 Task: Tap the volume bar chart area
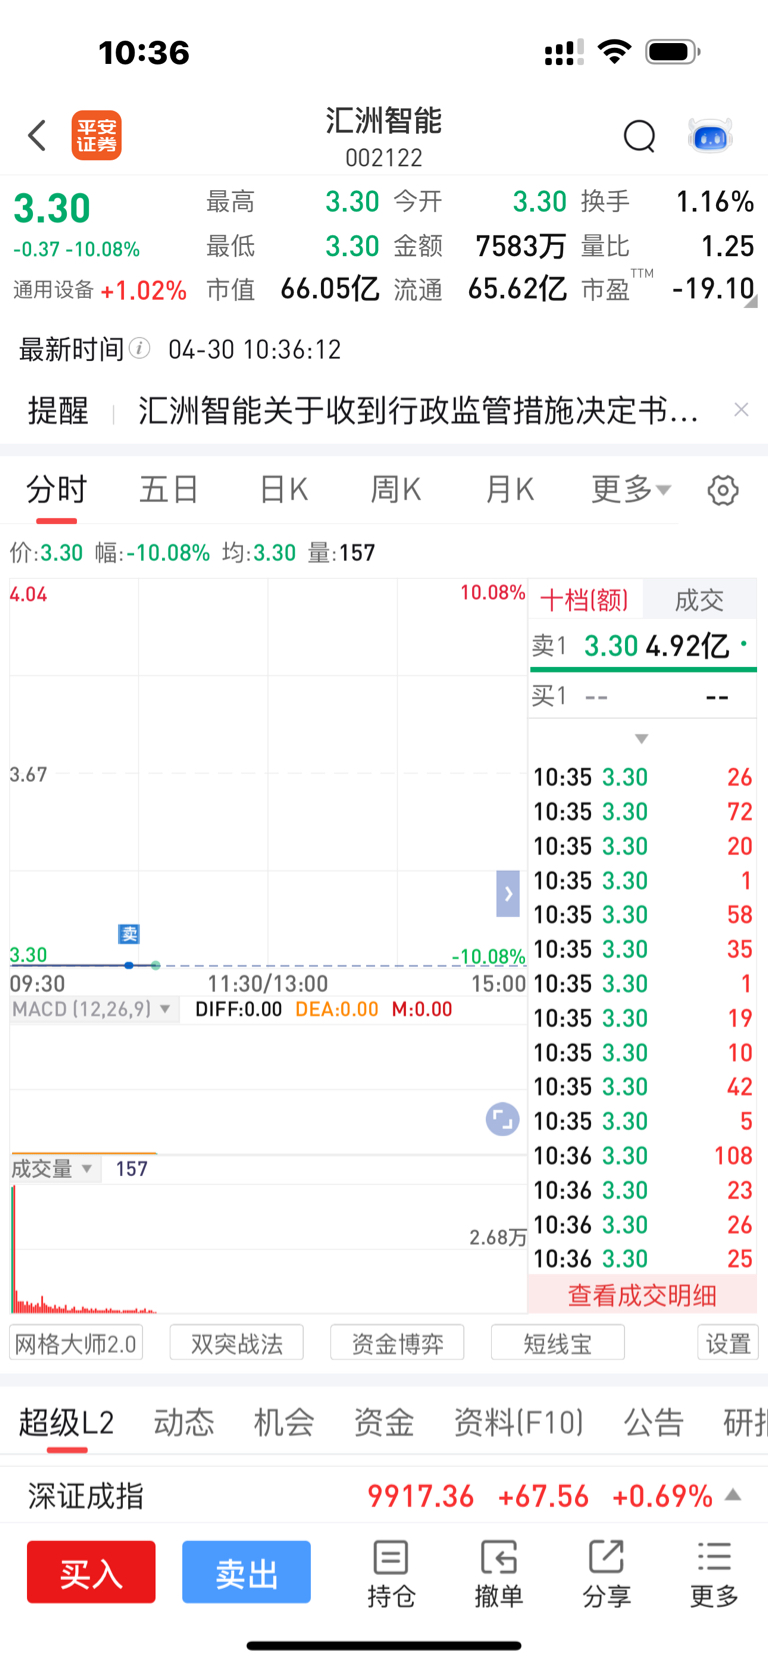click(x=268, y=1248)
